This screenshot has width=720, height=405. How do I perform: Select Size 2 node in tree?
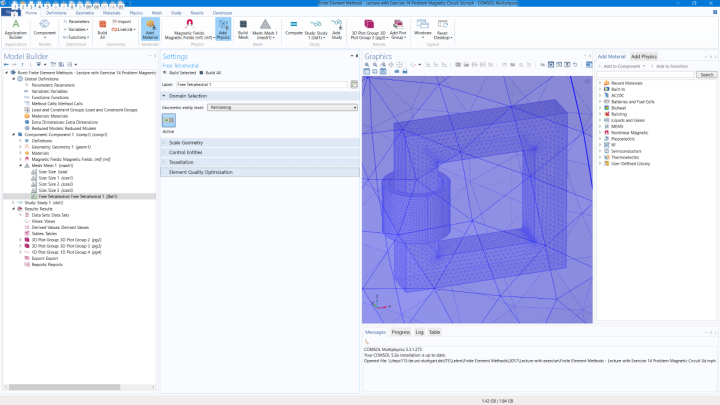click(x=55, y=184)
